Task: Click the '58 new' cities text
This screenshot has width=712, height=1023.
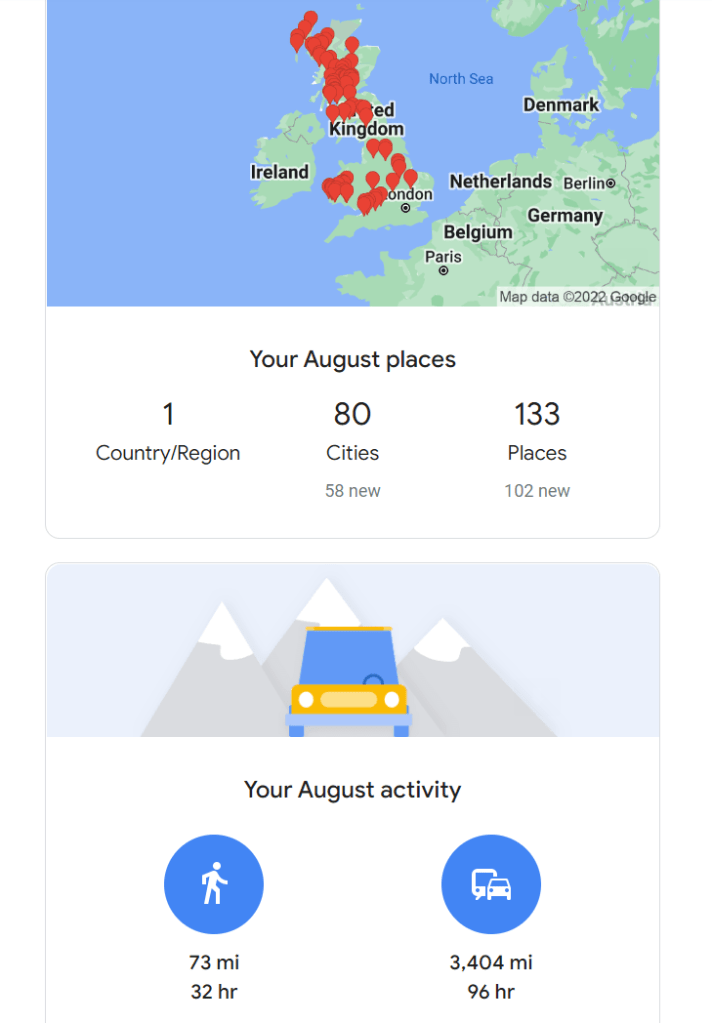Action: click(352, 491)
